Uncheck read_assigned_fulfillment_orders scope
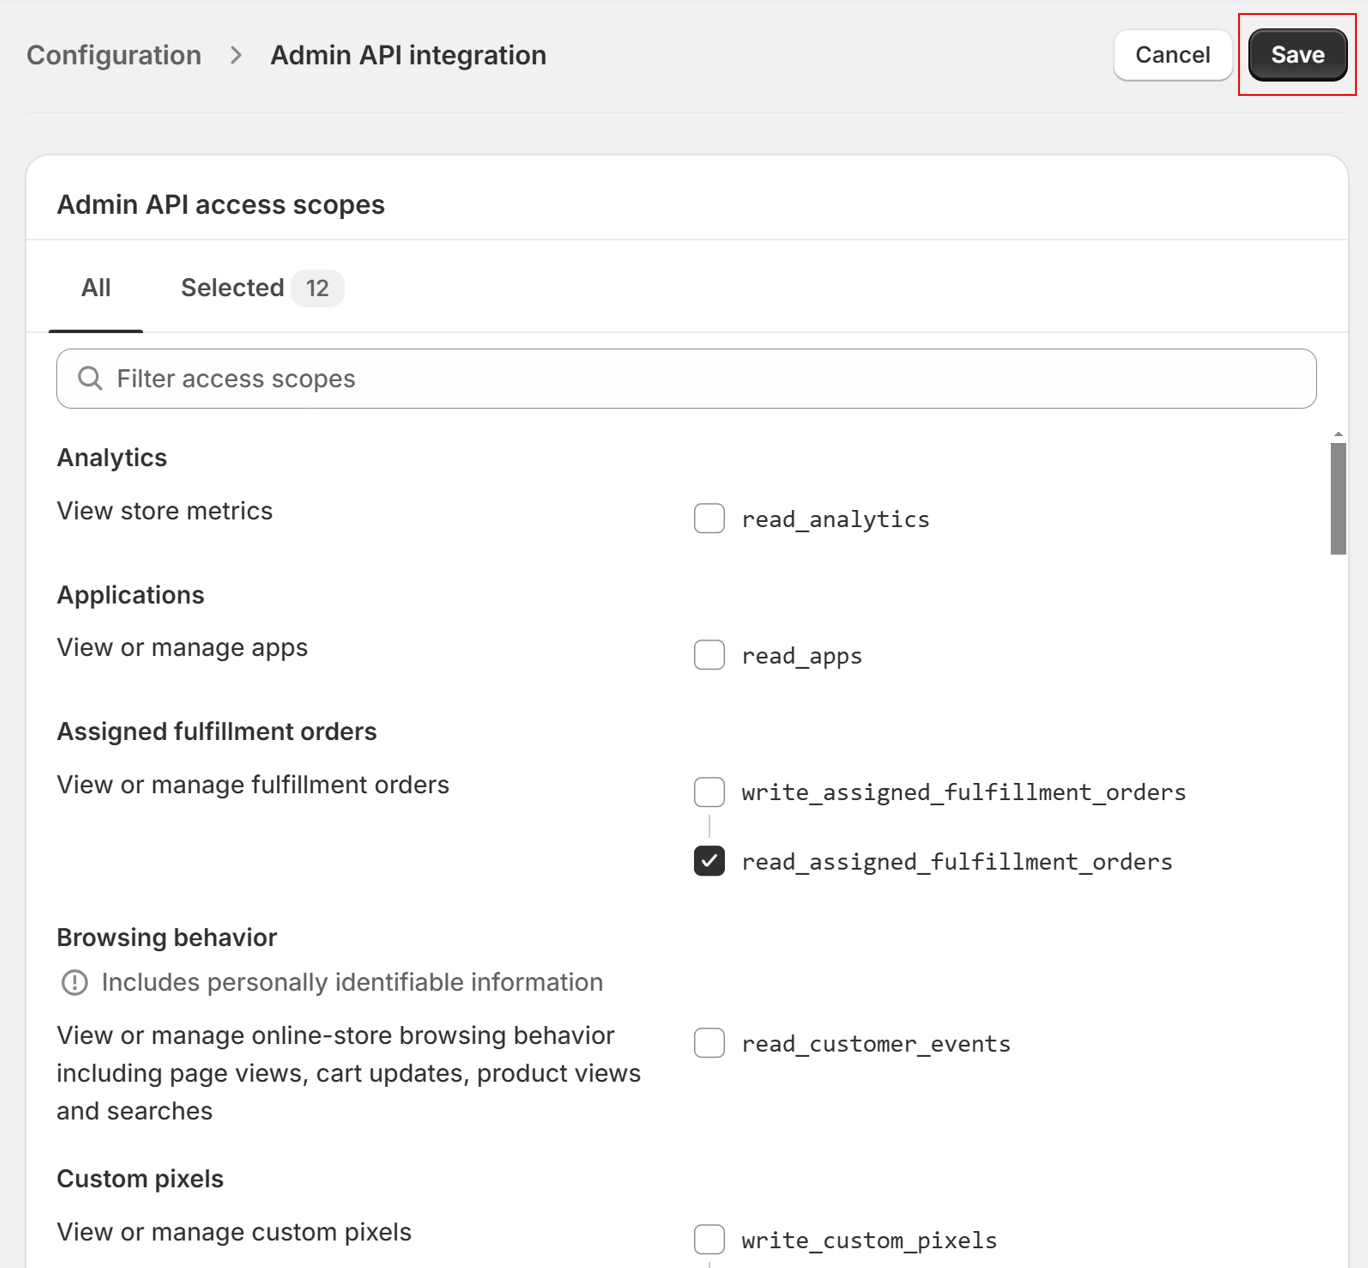The height and width of the screenshot is (1268, 1368). (x=709, y=861)
